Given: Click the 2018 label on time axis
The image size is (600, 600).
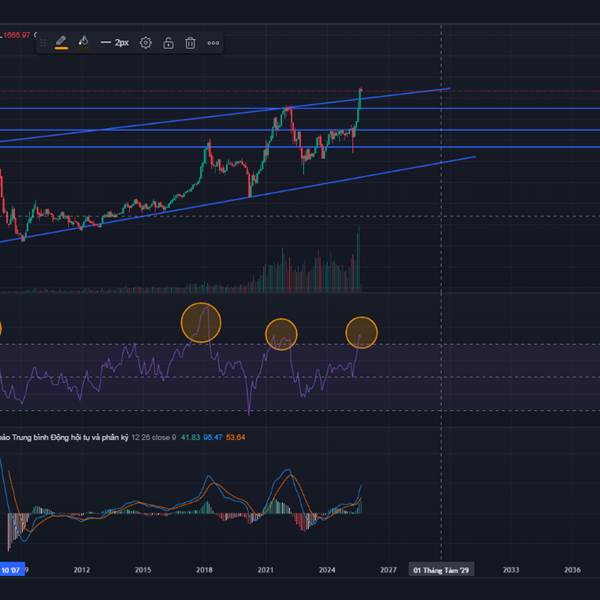Looking at the screenshot, I should pyautogui.click(x=204, y=570).
